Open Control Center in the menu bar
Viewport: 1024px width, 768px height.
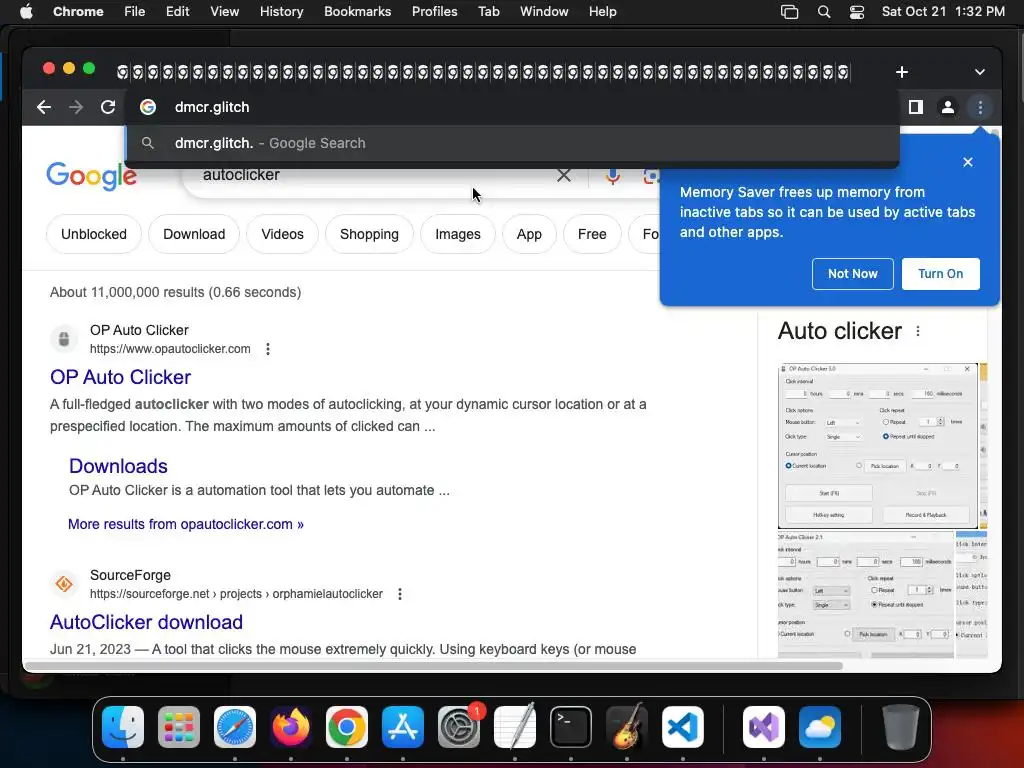[x=857, y=12]
